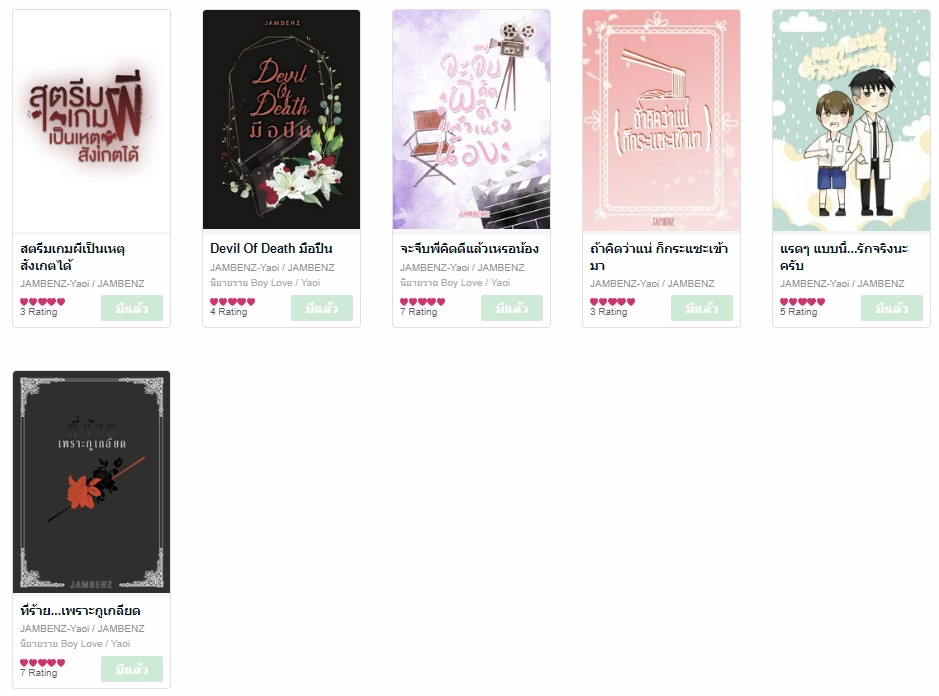
Task: Click the แรดๆ แบบนี้...รักจริงนะครับ title
Action: (844, 256)
